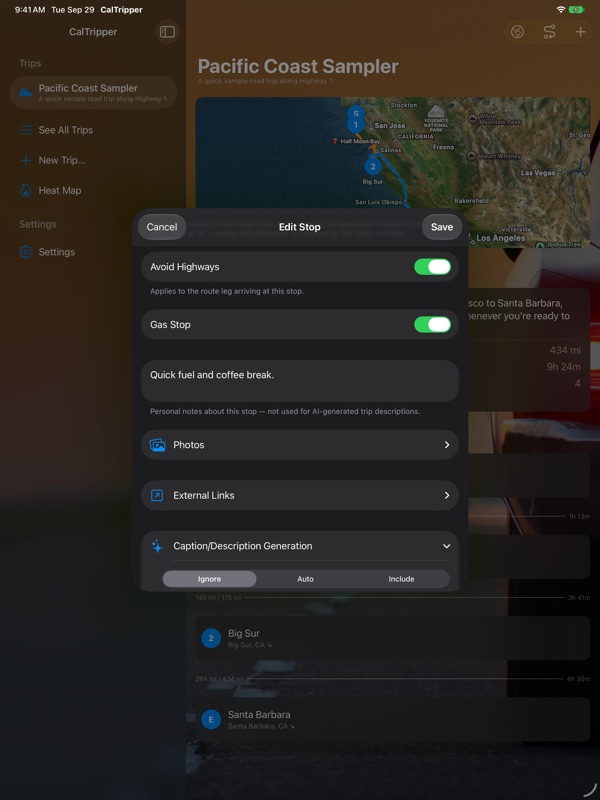Turn off Gas Stop switch
Image resolution: width=600 pixels, height=800 pixels.
pyautogui.click(x=433, y=324)
